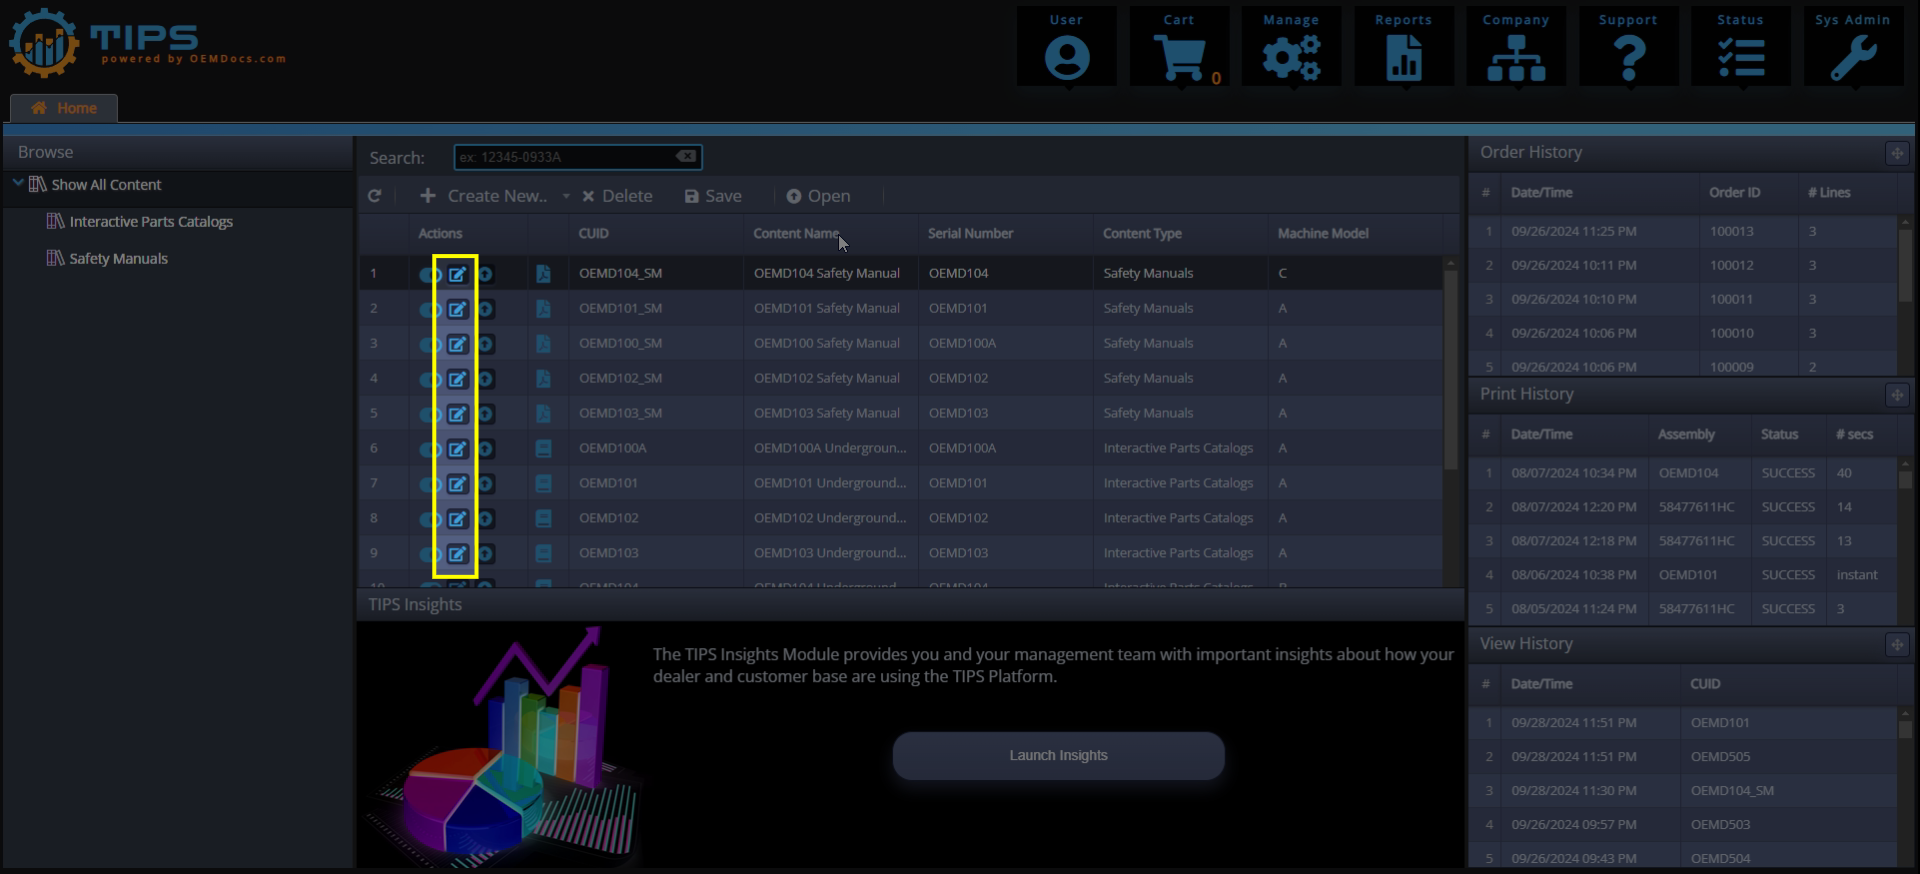Focus the Search input field
Viewport: 1920px width, 874px height.
click(578, 157)
